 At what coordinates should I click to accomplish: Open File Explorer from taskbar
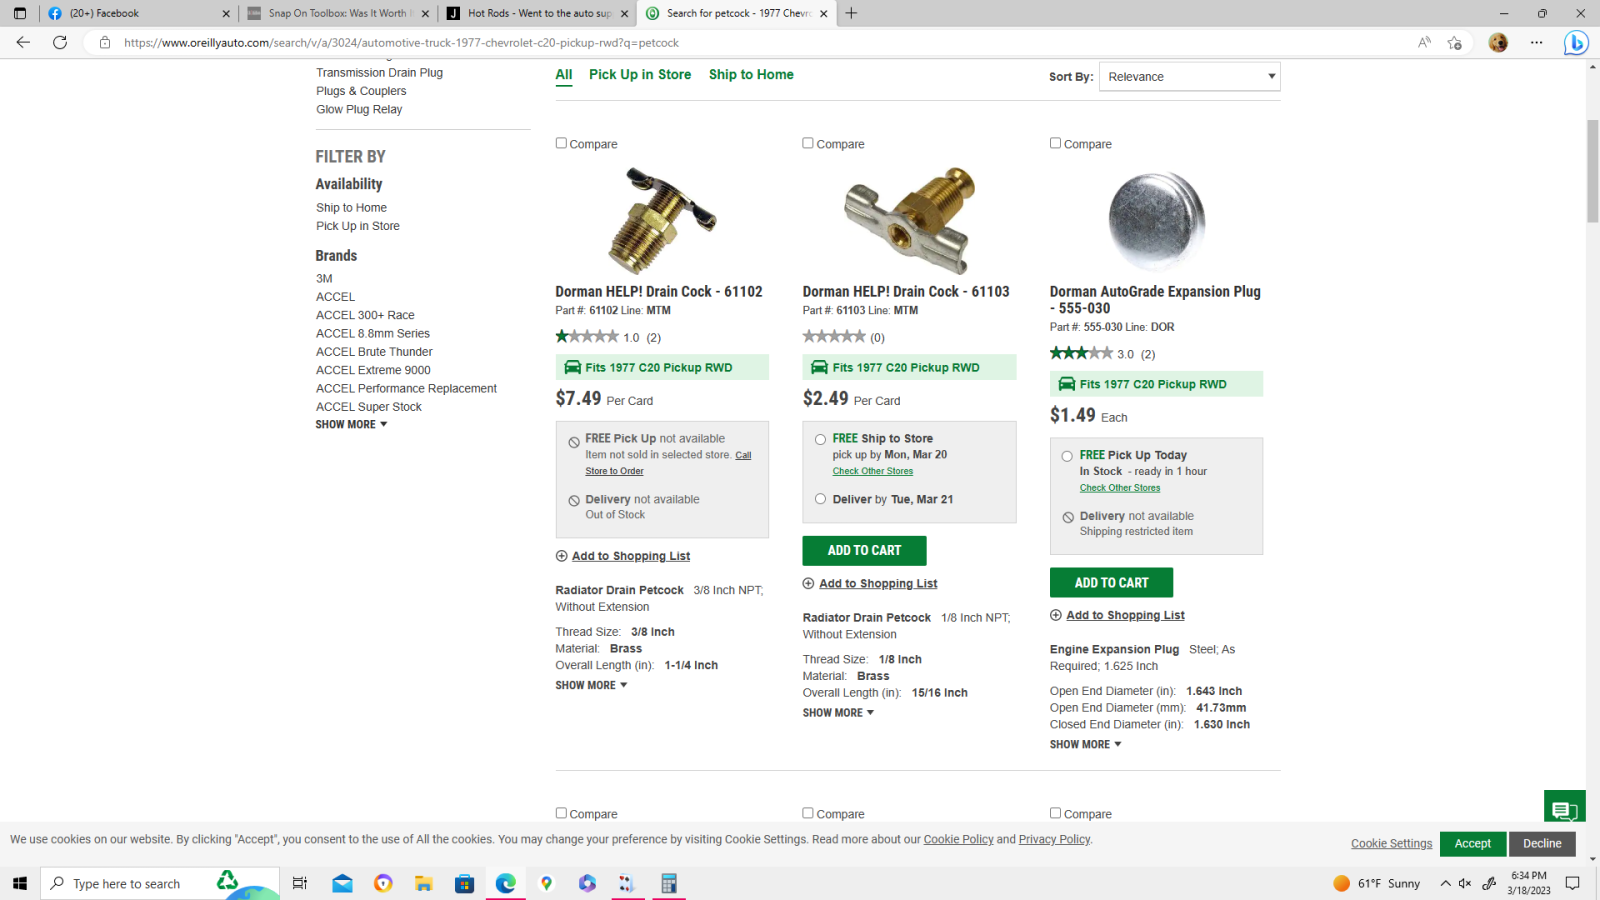click(424, 883)
